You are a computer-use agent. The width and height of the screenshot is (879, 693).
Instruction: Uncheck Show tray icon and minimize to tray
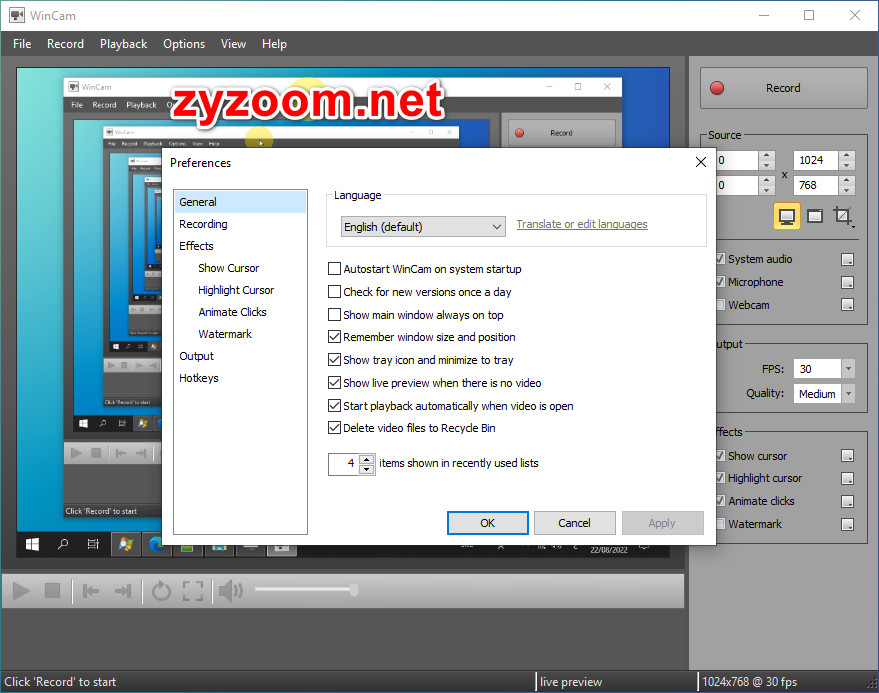pos(334,360)
